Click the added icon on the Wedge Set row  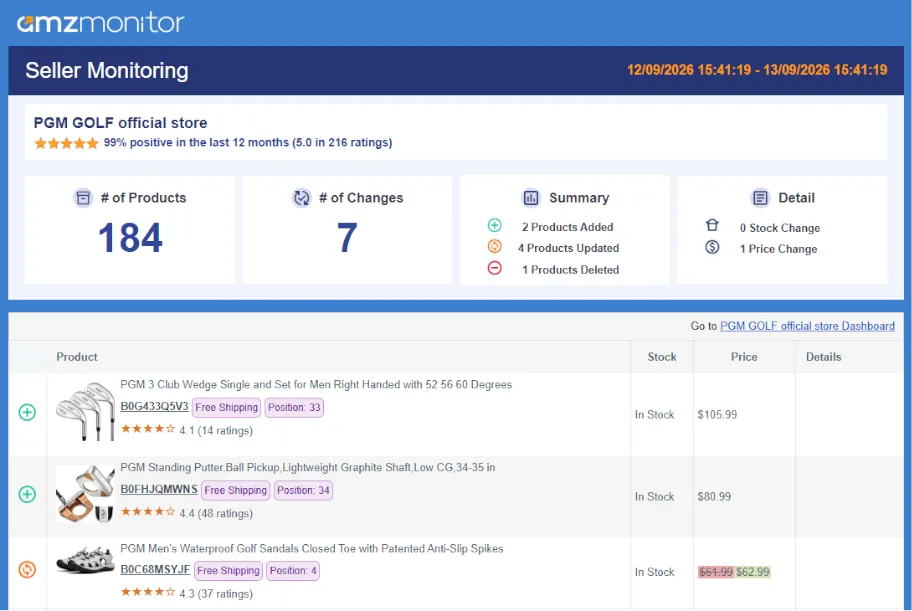pyautogui.click(x=27, y=413)
